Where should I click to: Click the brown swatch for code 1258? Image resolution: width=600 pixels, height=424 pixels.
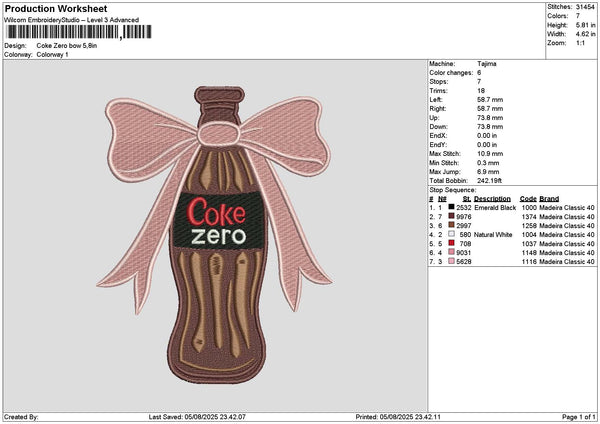(x=452, y=225)
